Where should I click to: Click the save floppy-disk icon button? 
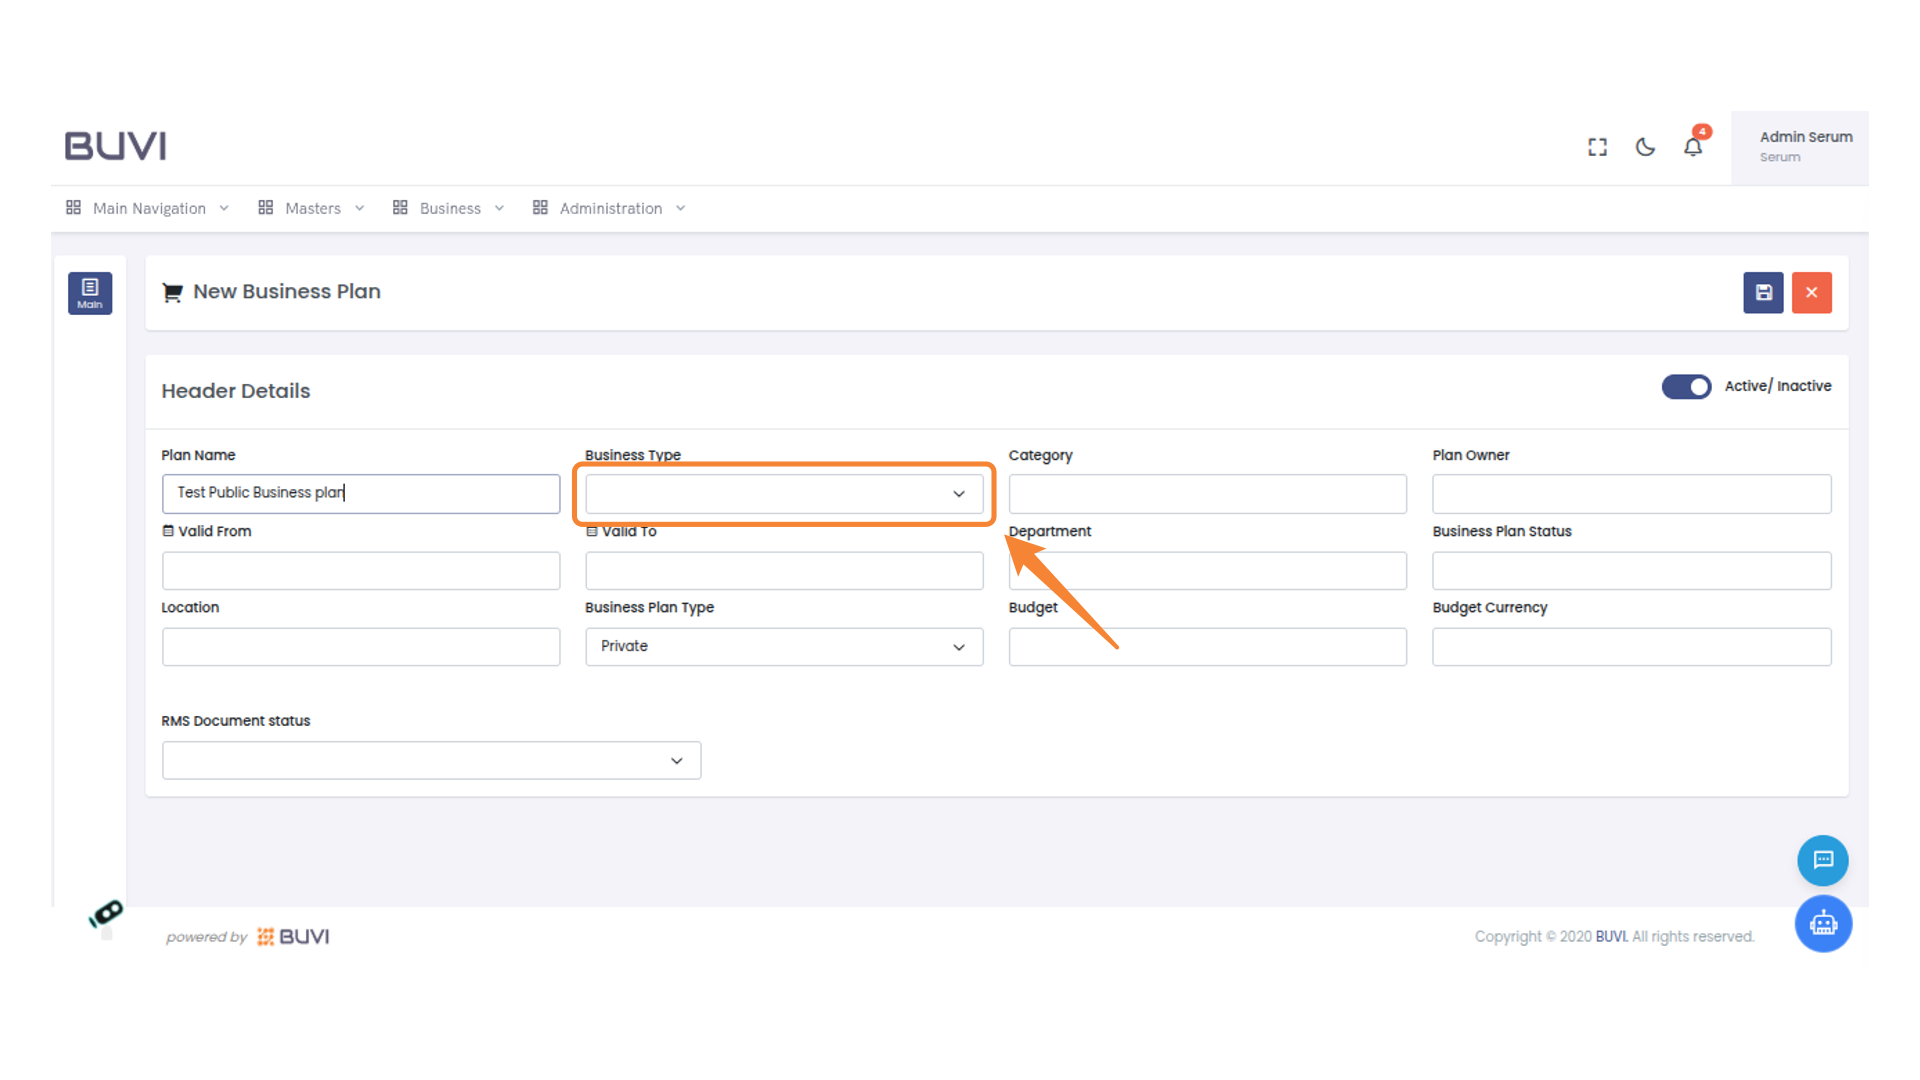[1763, 293]
